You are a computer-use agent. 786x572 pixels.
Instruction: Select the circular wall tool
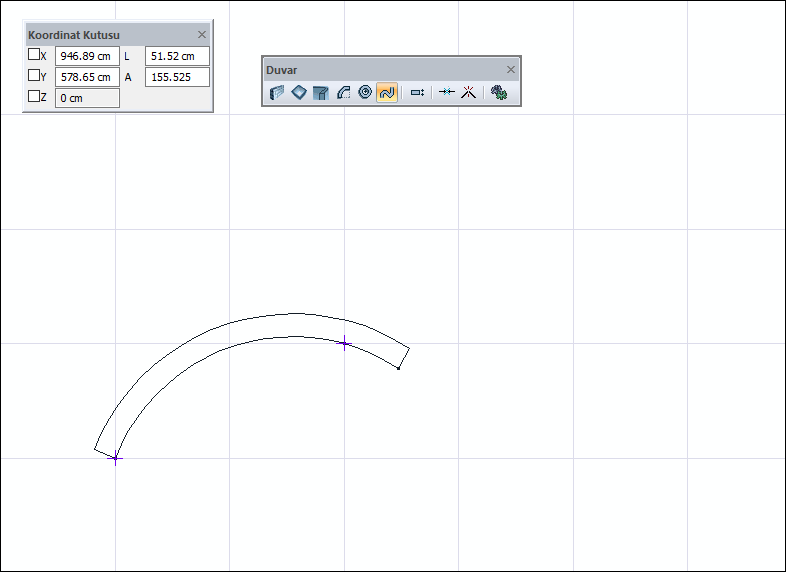click(x=365, y=92)
